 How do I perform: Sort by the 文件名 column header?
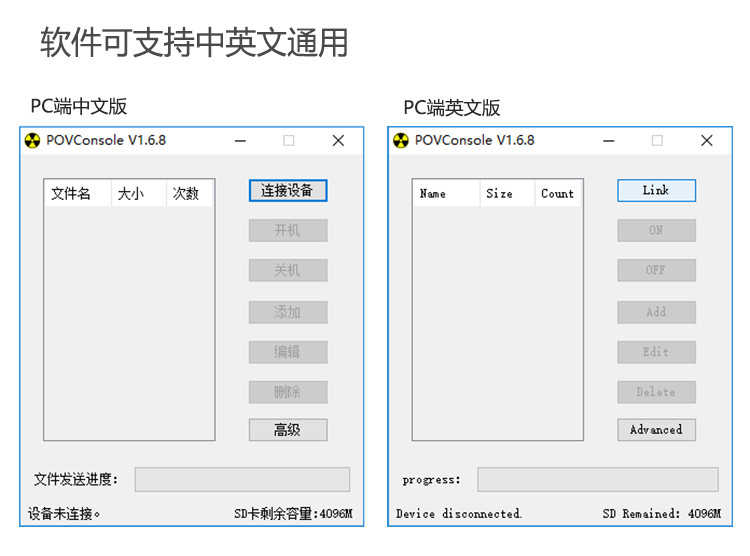[x=72, y=194]
